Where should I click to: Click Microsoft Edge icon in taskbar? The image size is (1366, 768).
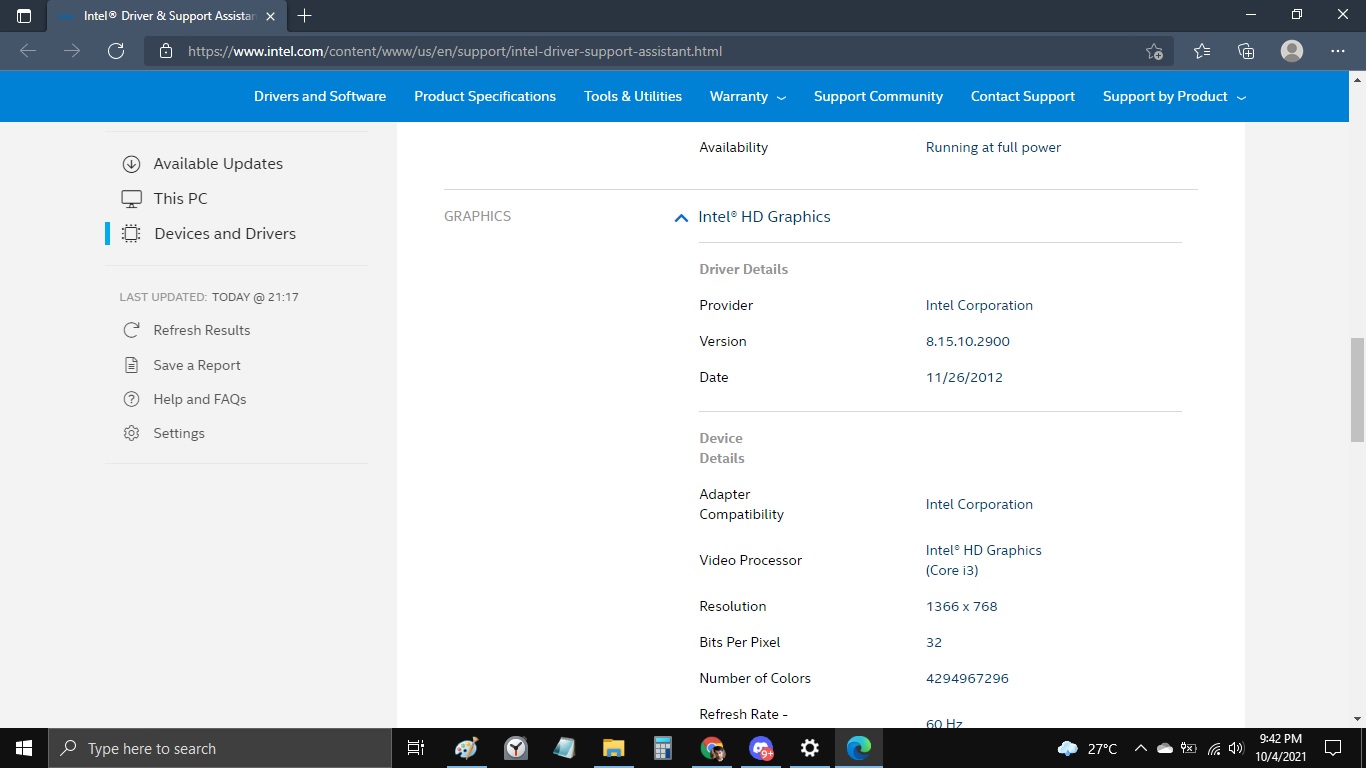coord(859,748)
